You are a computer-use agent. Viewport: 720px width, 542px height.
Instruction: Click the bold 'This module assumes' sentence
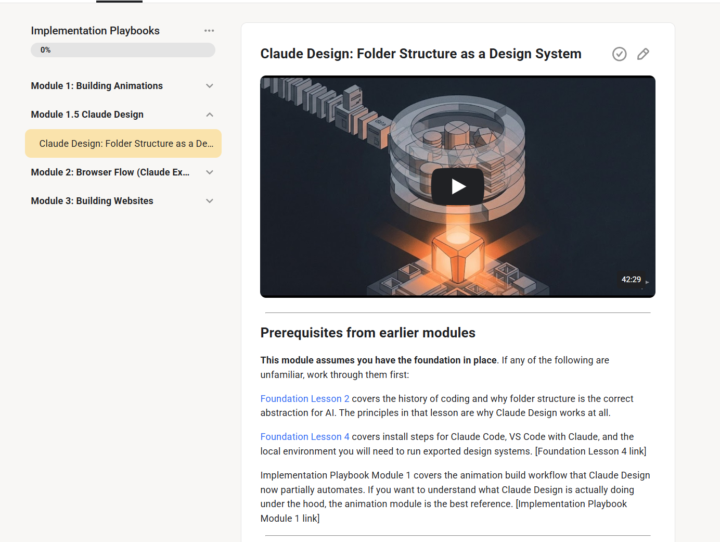378,360
